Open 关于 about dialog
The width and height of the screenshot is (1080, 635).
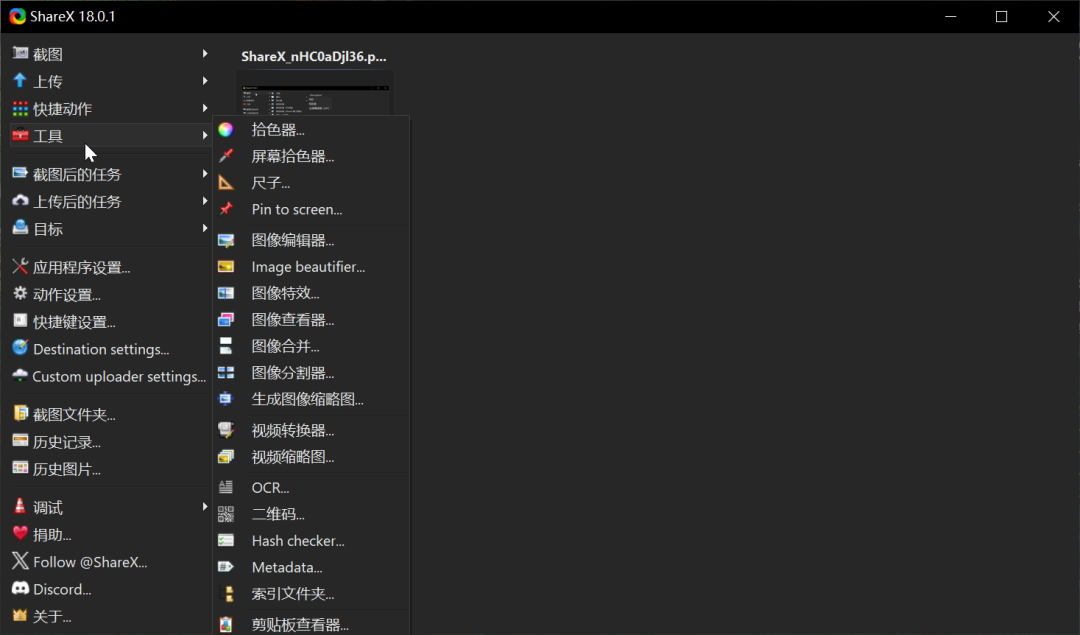(x=110, y=616)
